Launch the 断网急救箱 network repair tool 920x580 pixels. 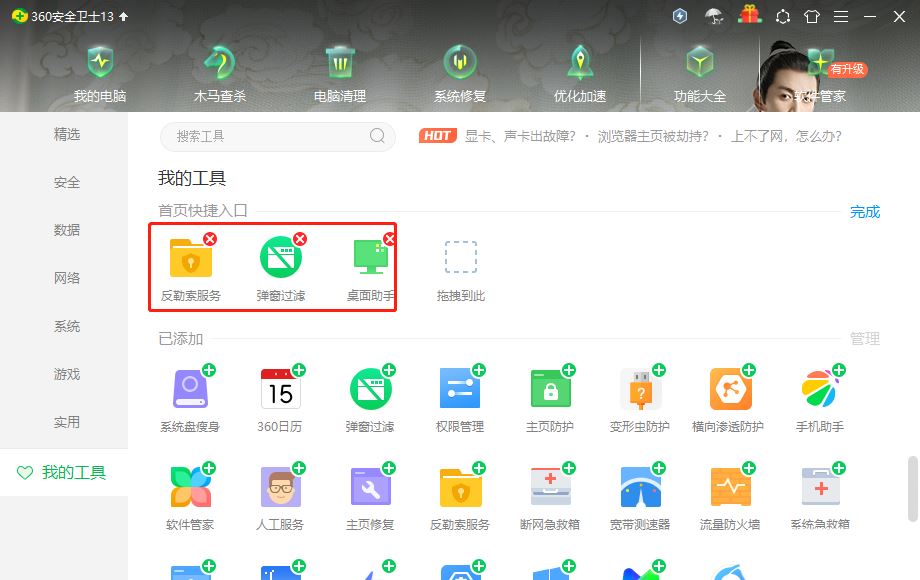550,495
